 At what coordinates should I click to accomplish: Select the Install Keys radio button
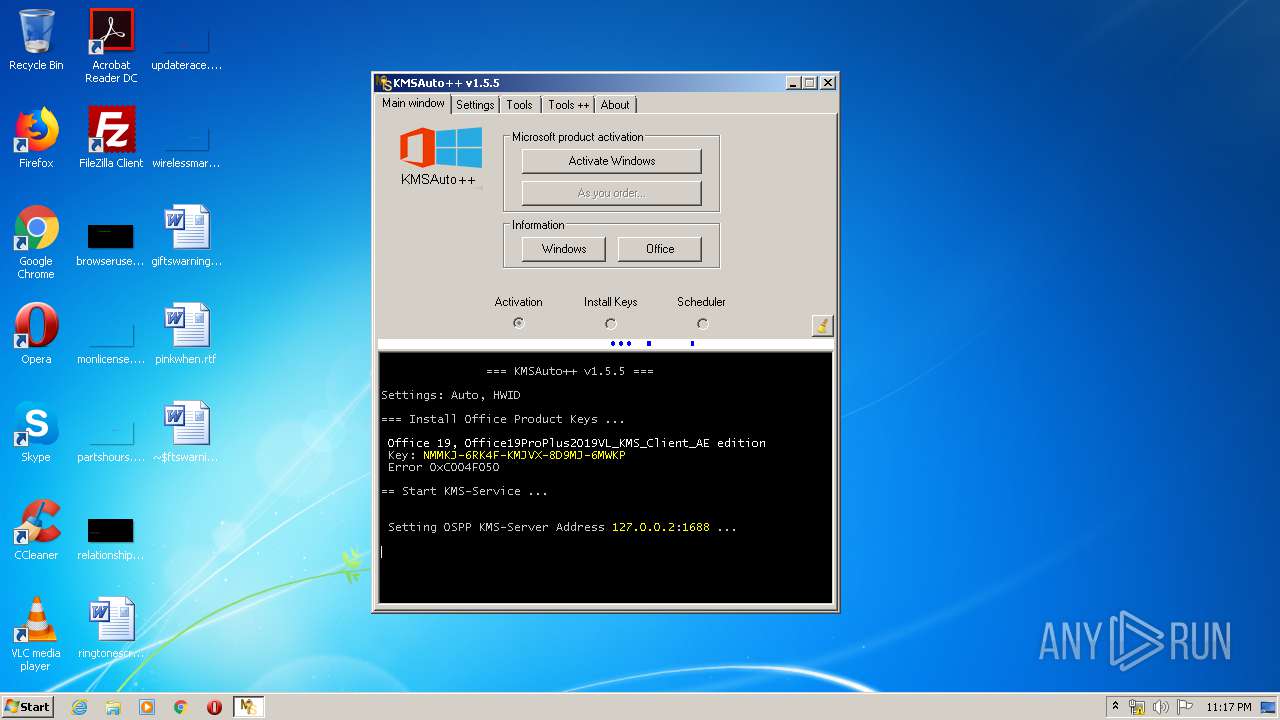point(610,323)
